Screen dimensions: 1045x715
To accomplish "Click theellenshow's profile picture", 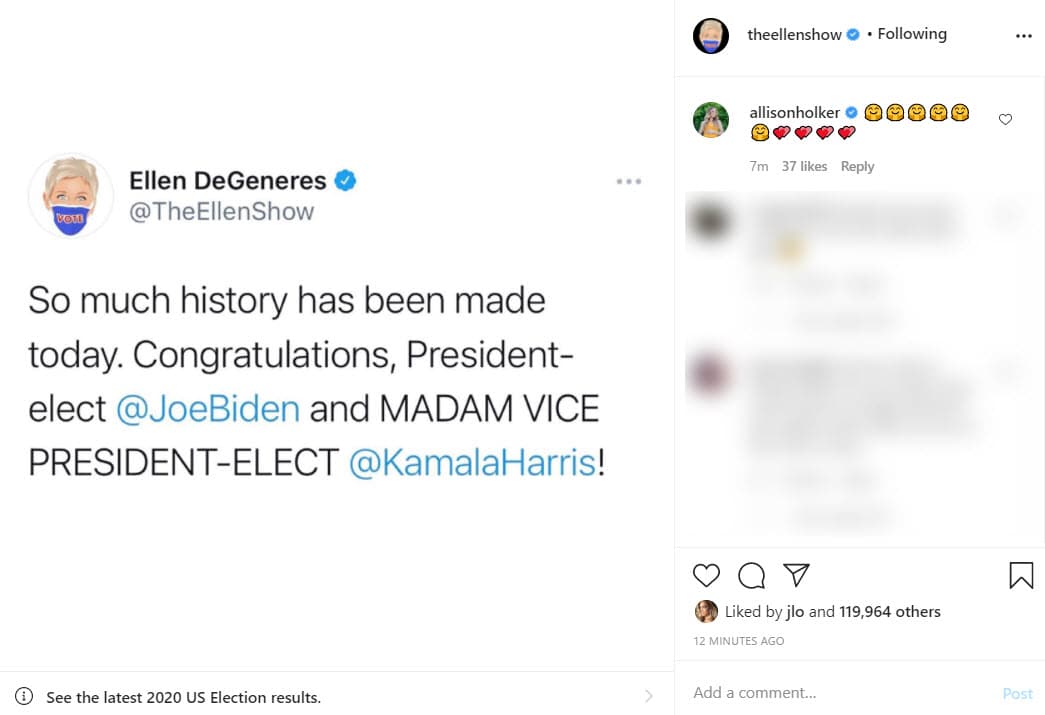I will 711,34.
